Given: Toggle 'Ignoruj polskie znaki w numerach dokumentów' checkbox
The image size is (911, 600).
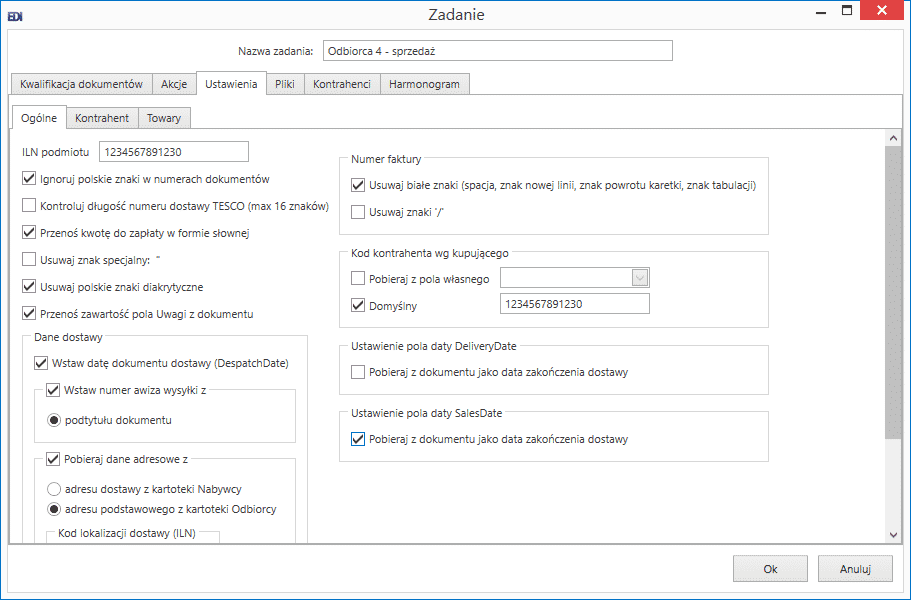Looking at the screenshot, I should coord(29,178).
